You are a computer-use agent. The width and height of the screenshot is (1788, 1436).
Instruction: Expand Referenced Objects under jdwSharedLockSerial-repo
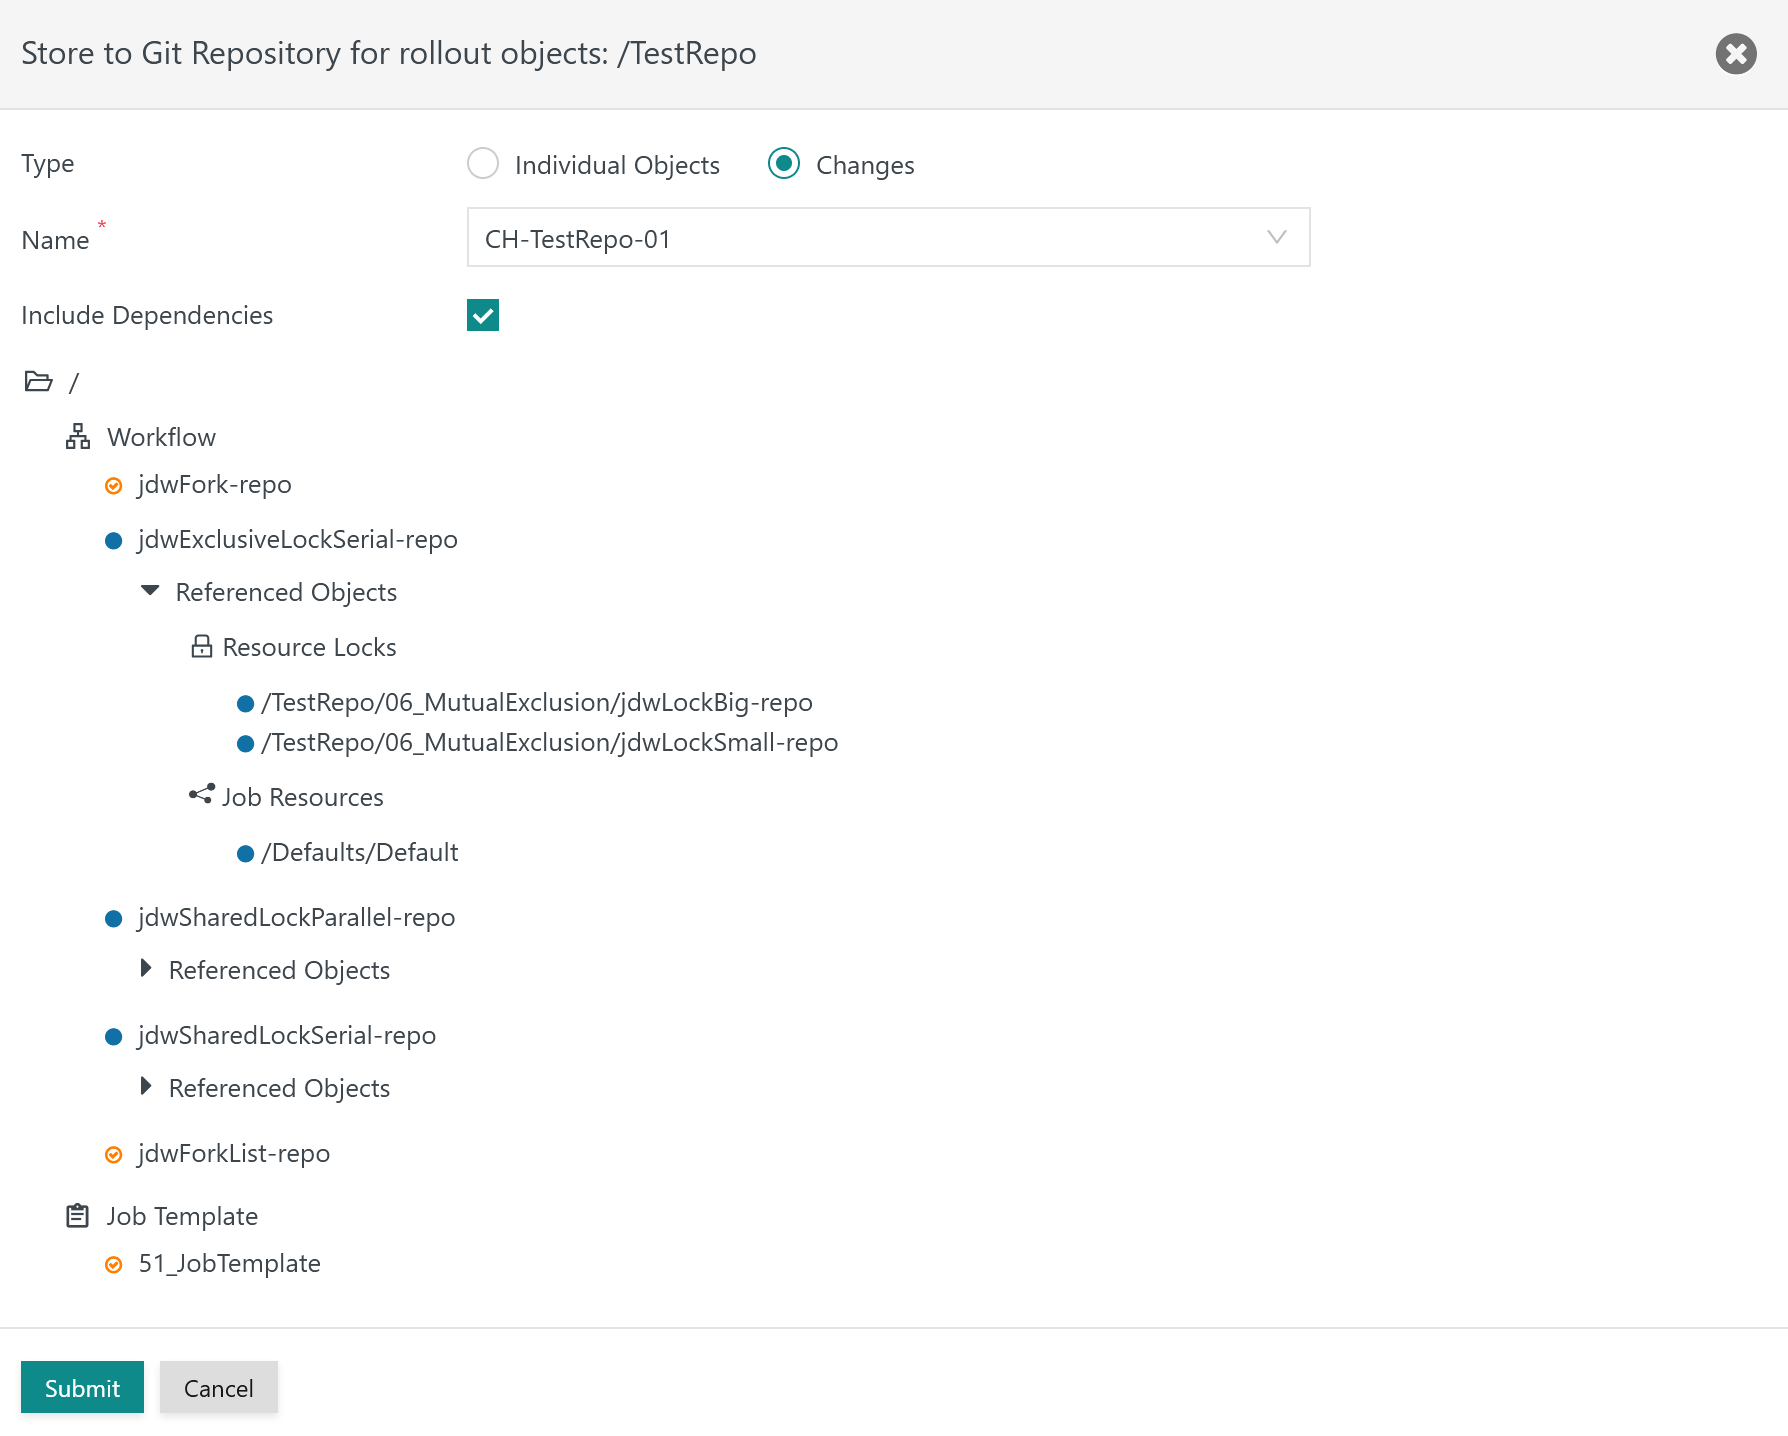146,1086
